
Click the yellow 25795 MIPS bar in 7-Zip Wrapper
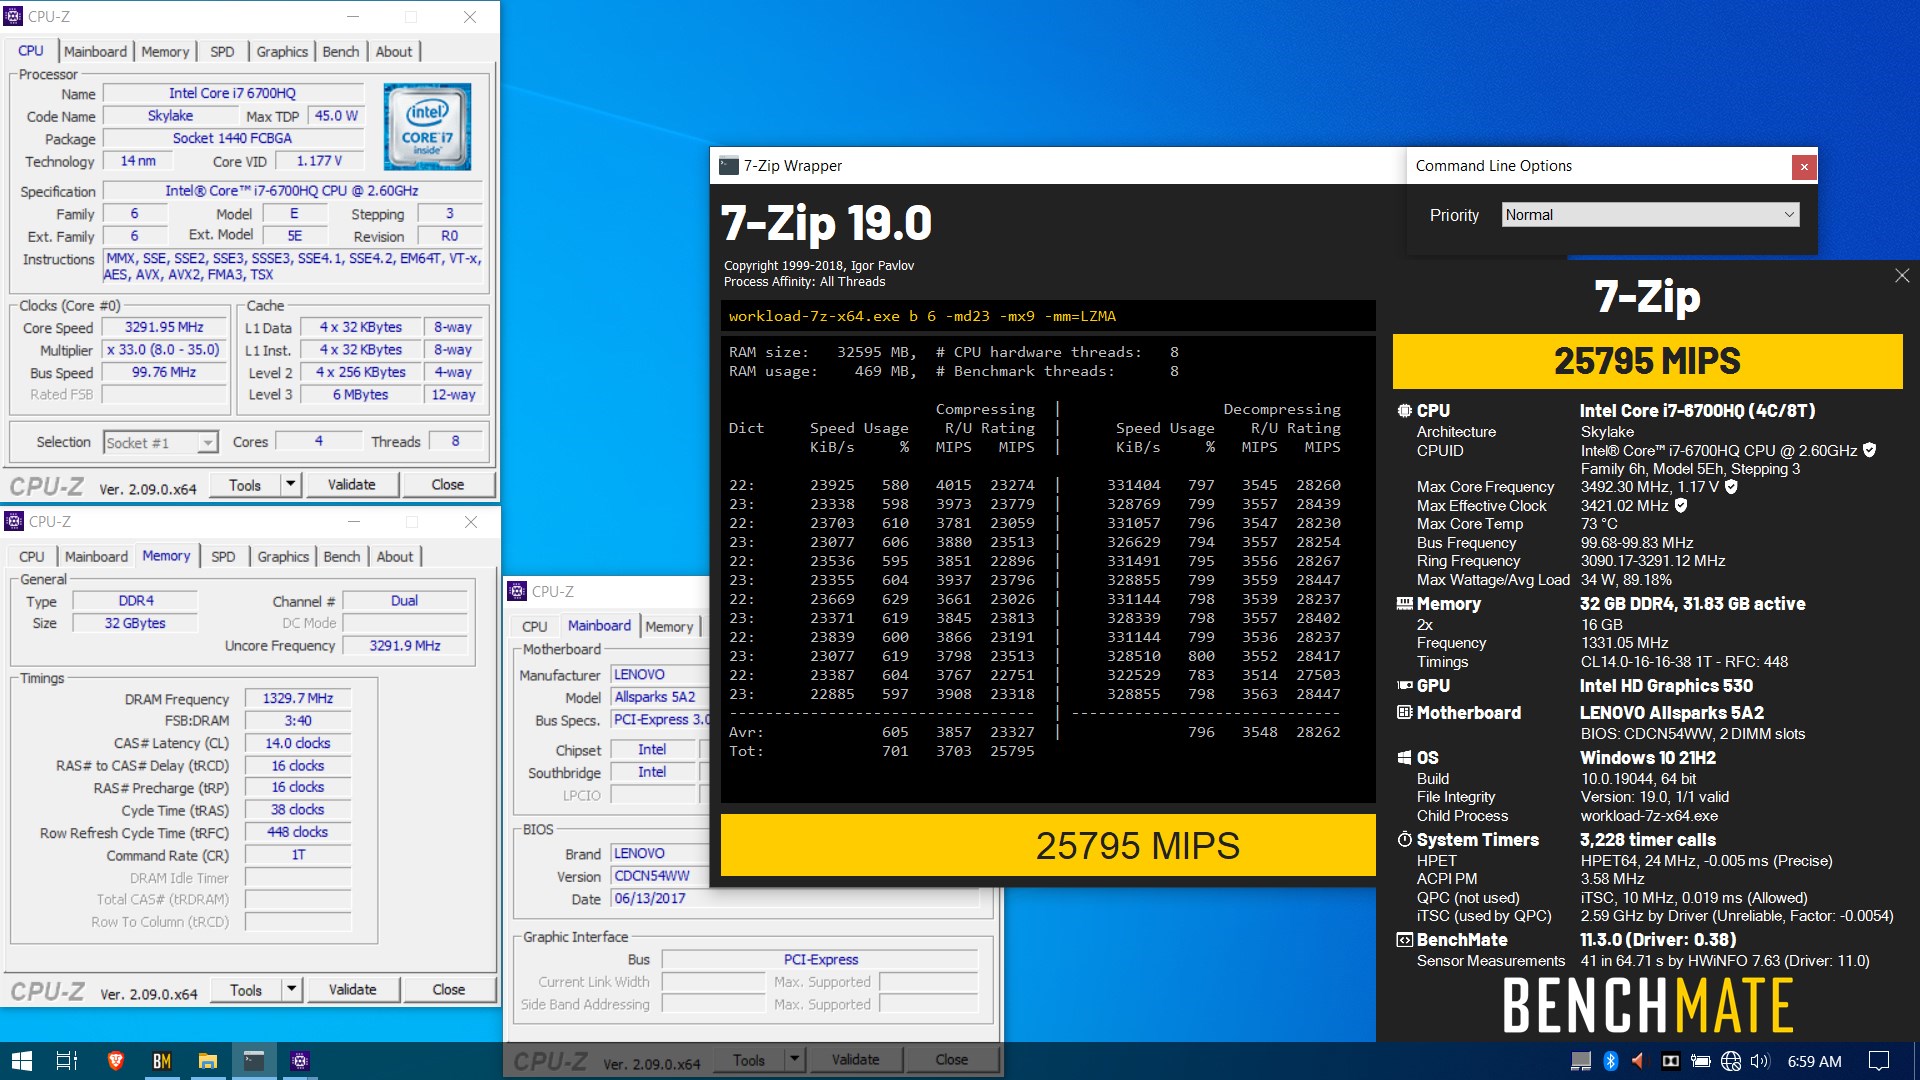1048,845
